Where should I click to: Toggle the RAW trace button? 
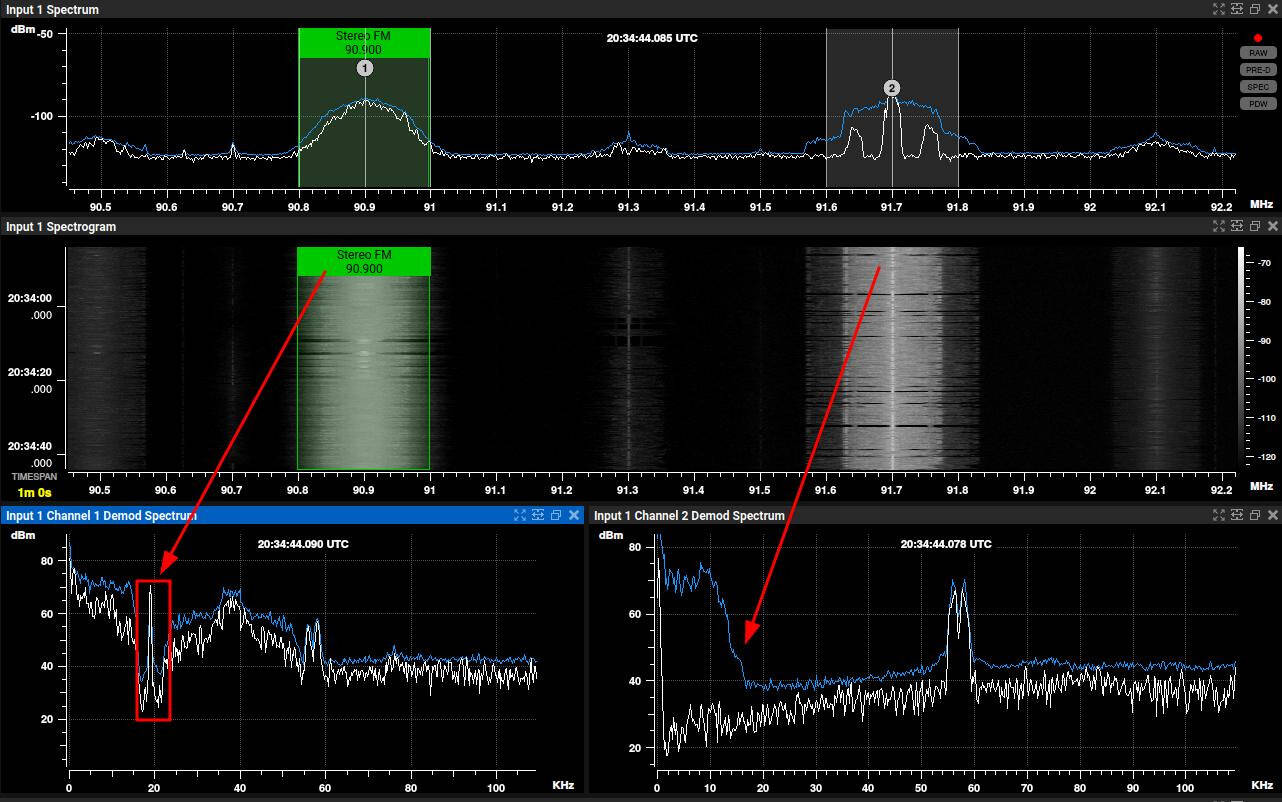tap(1257, 53)
